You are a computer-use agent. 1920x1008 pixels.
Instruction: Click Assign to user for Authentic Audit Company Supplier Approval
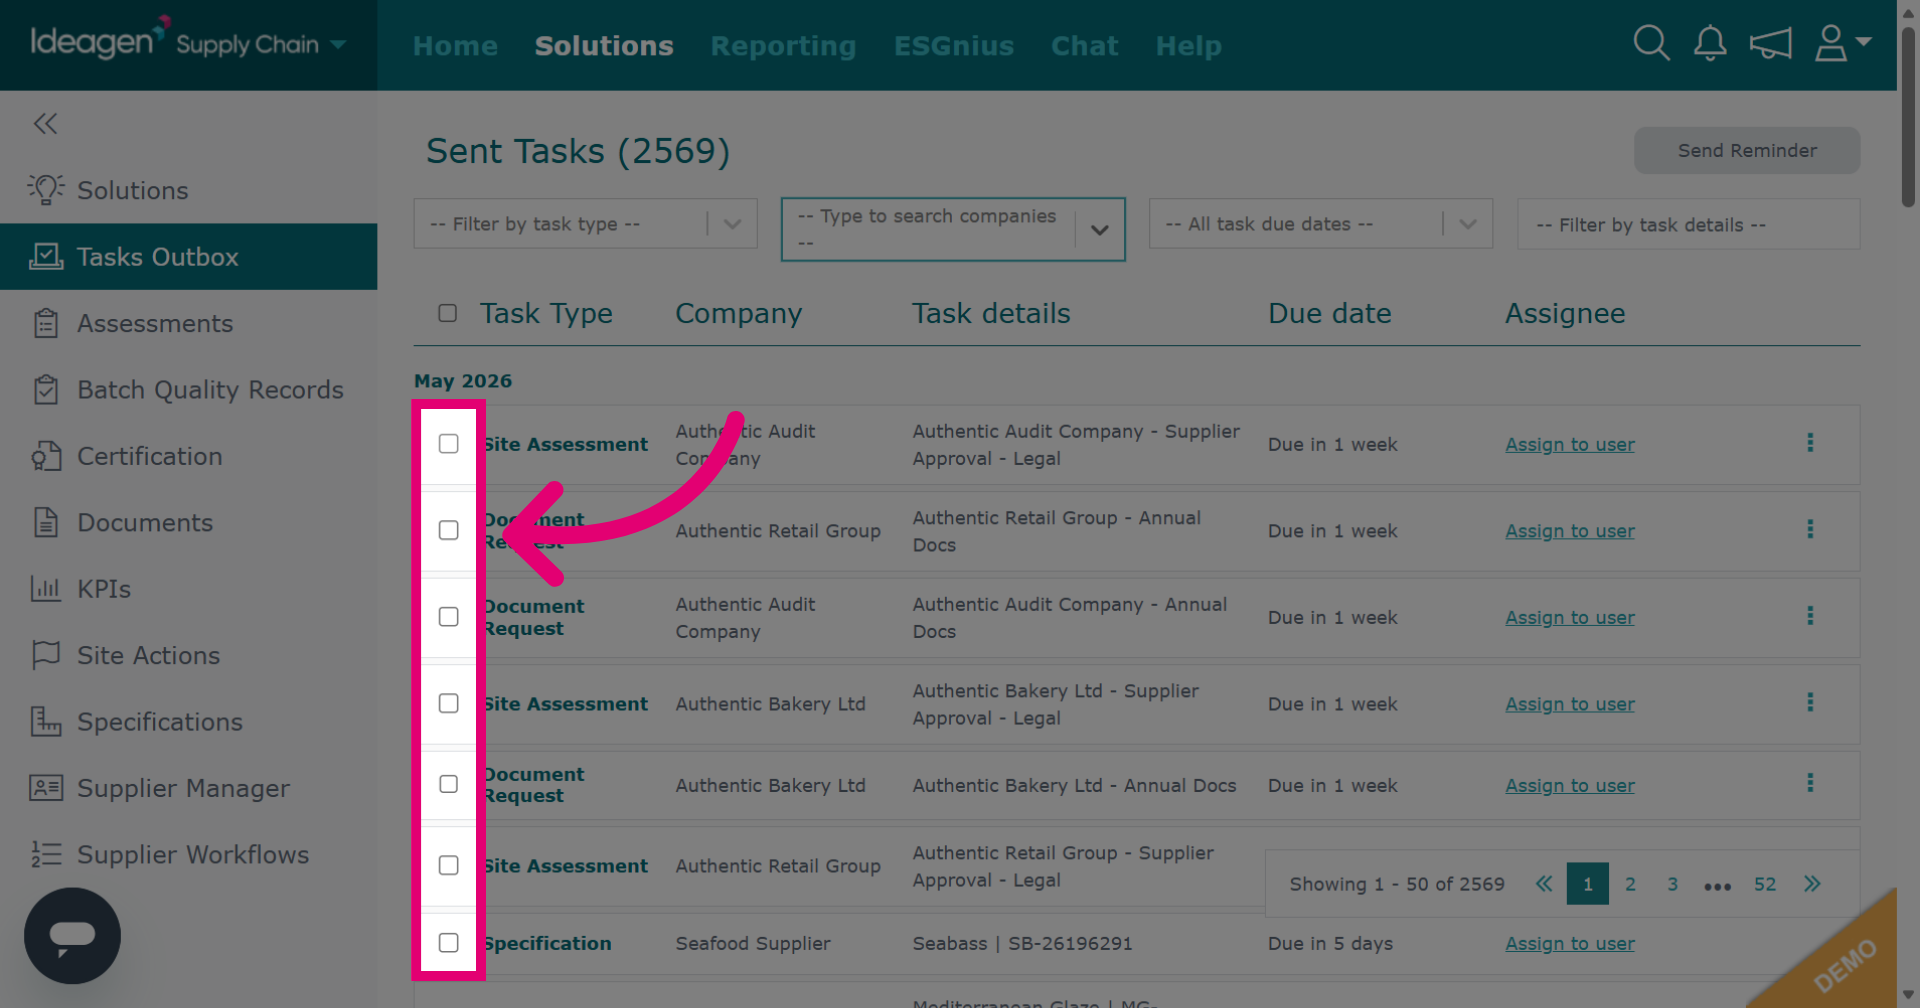1570,444
